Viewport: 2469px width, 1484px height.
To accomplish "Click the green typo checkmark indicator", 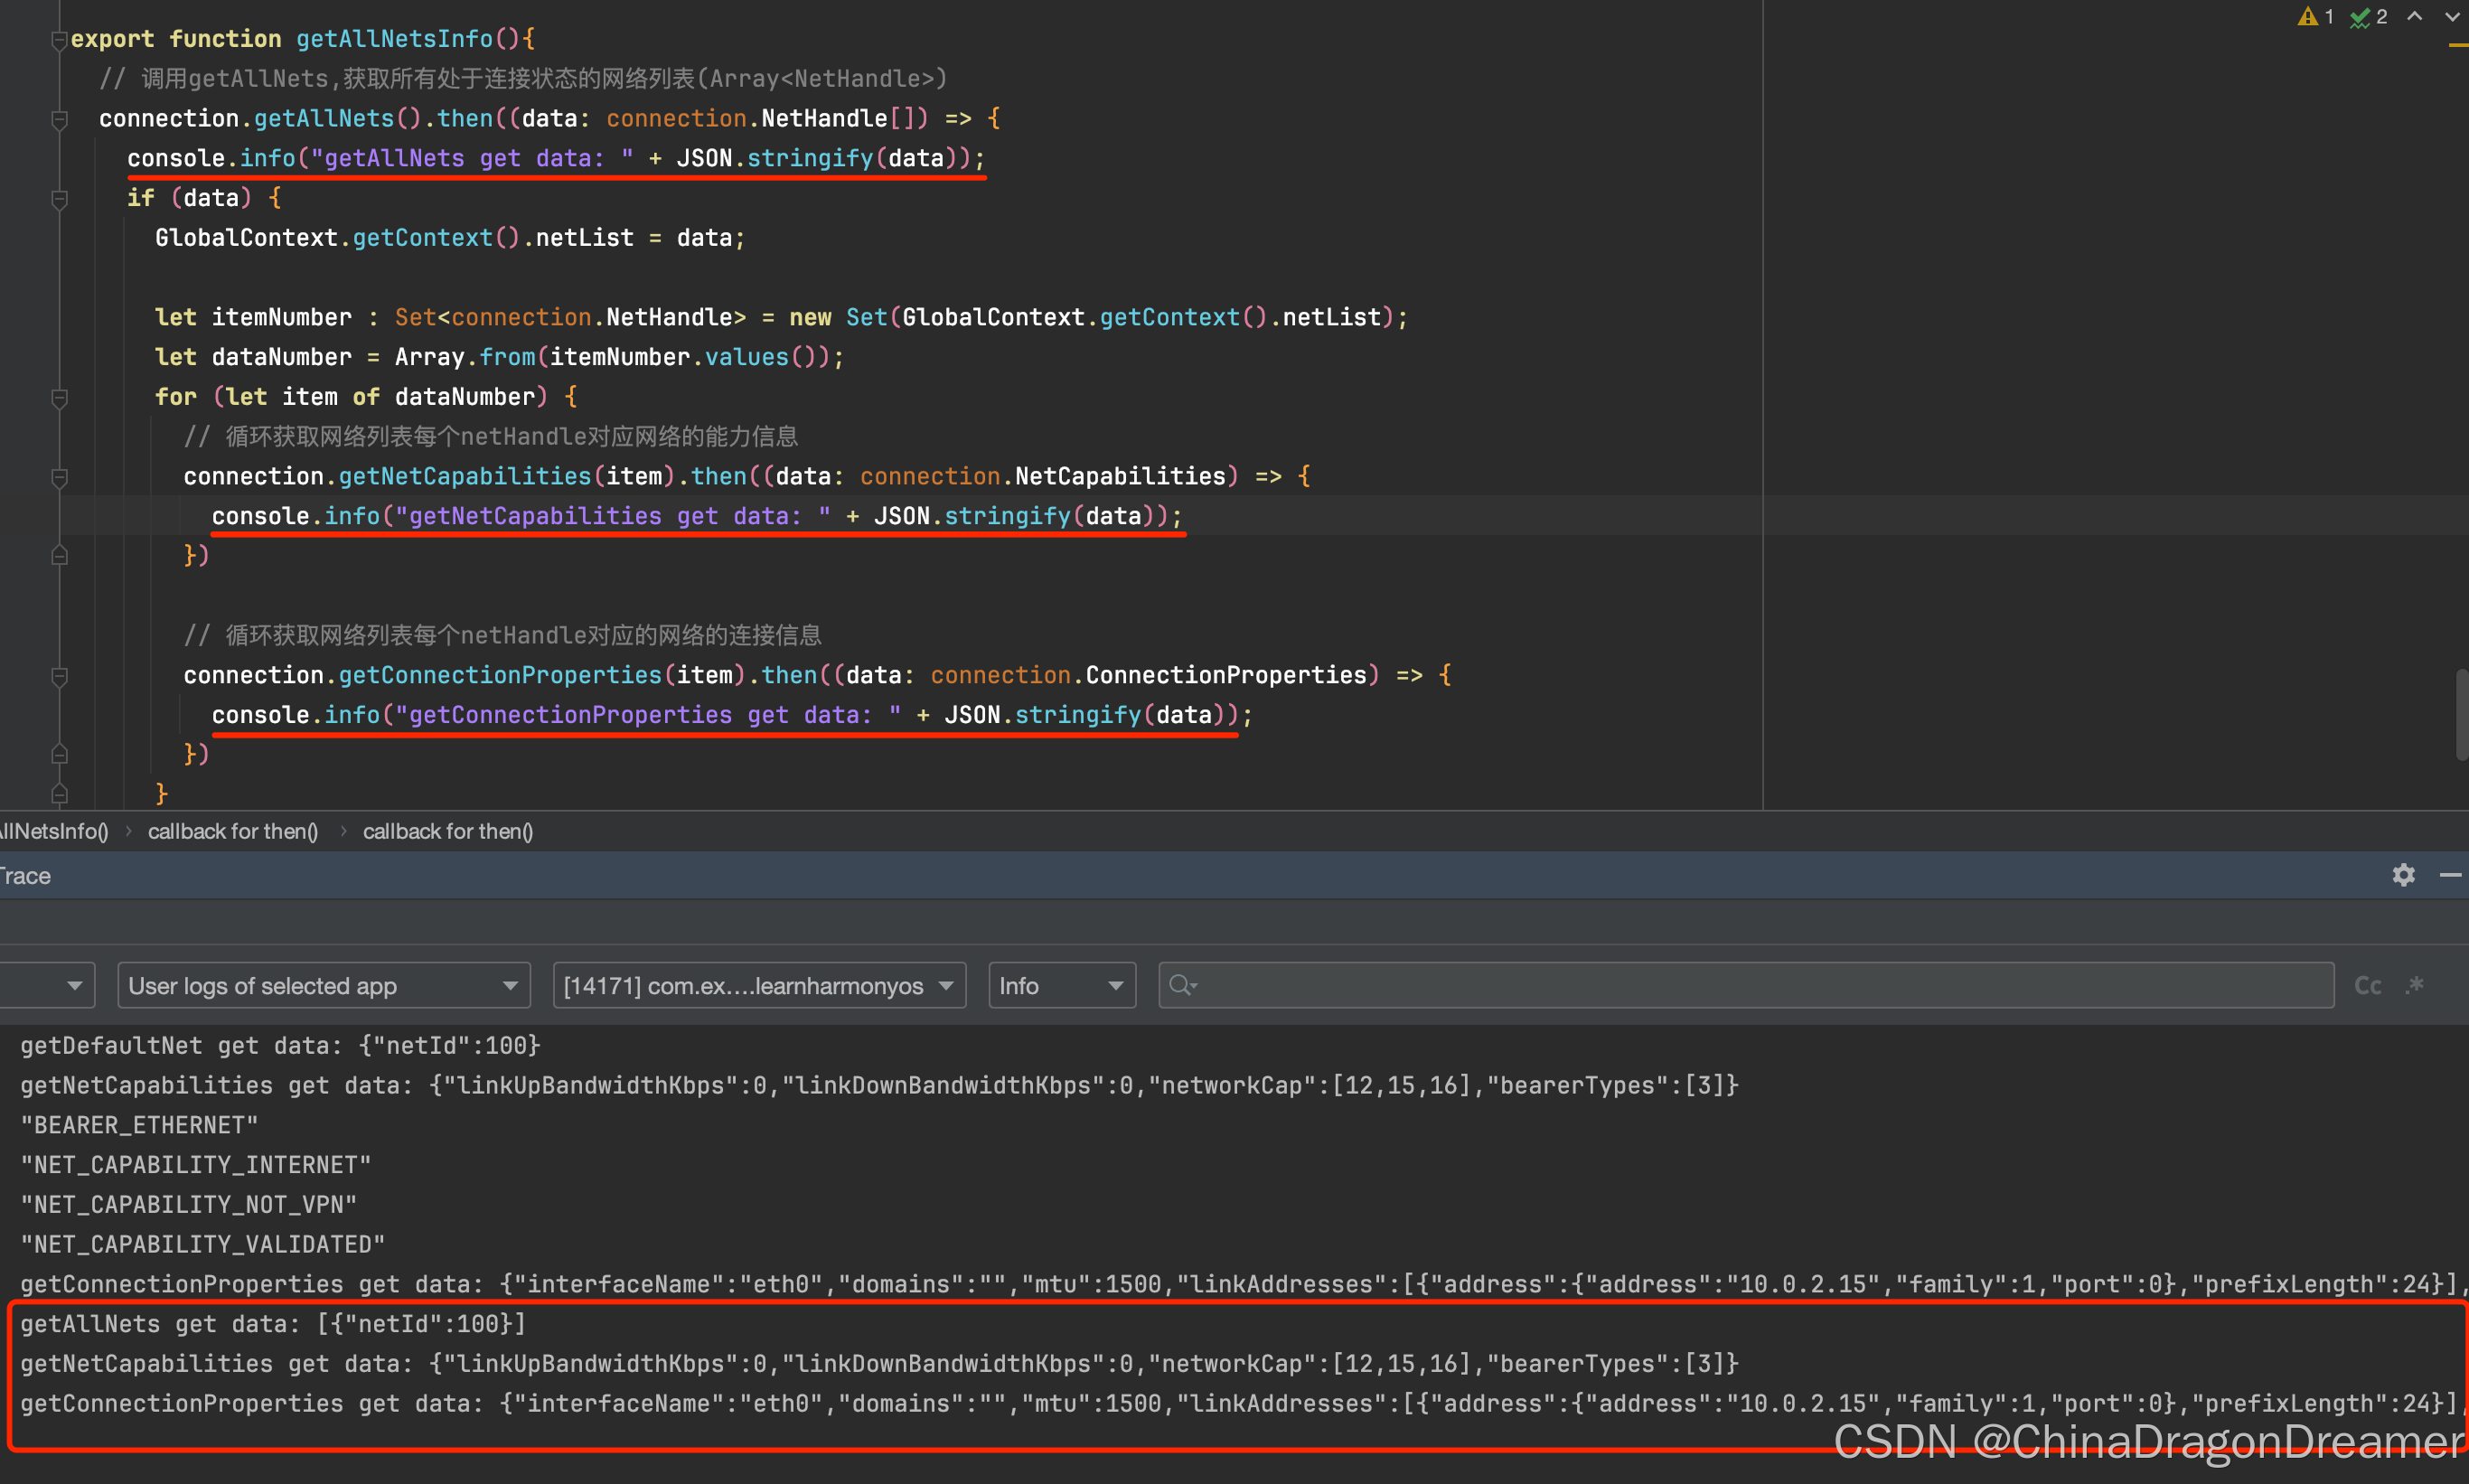I will 2360,17.
